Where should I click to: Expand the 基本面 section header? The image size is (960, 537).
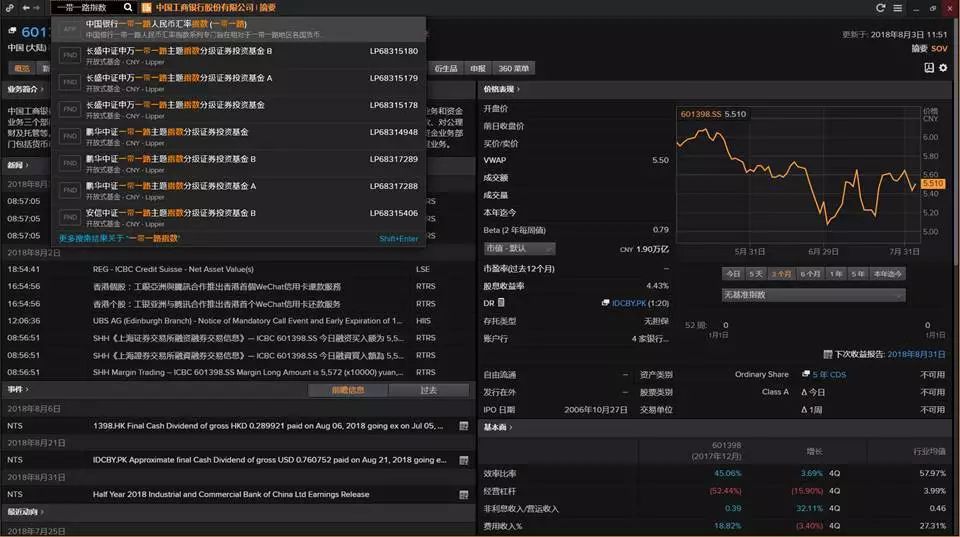click(x=498, y=427)
